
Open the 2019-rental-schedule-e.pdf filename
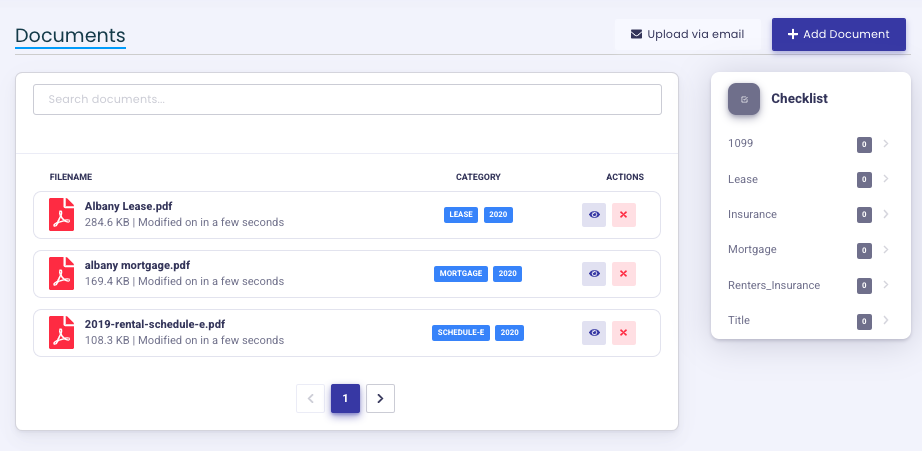tap(155, 324)
